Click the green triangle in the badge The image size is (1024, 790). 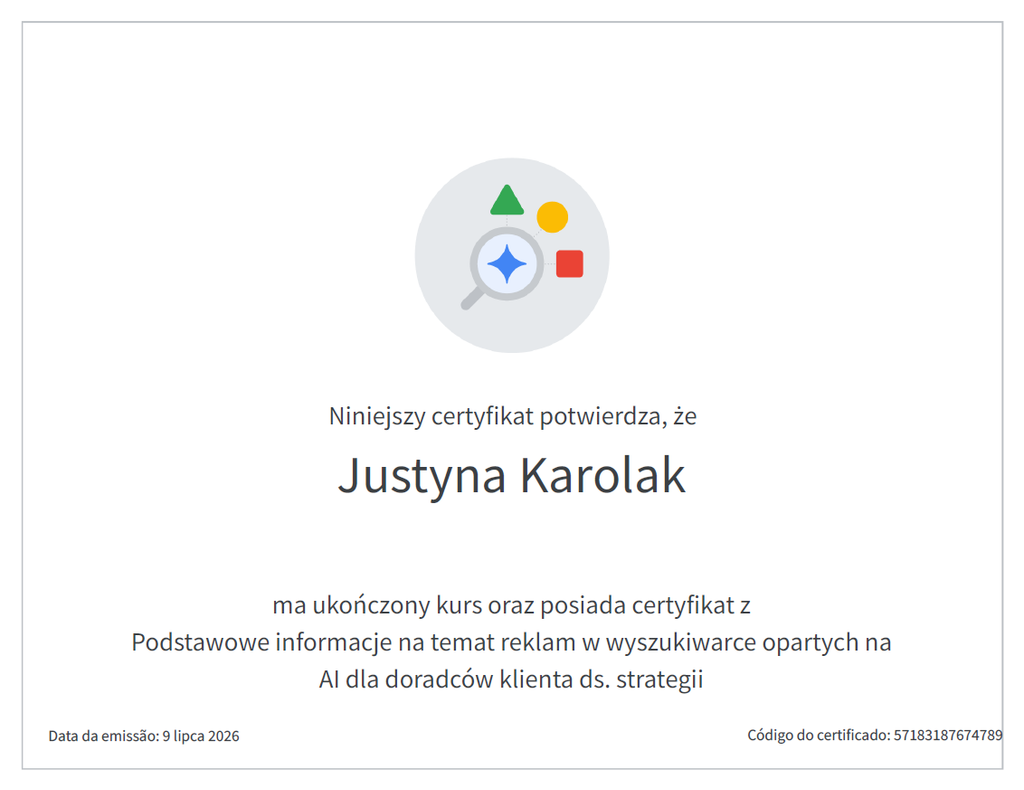pos(507,200)
